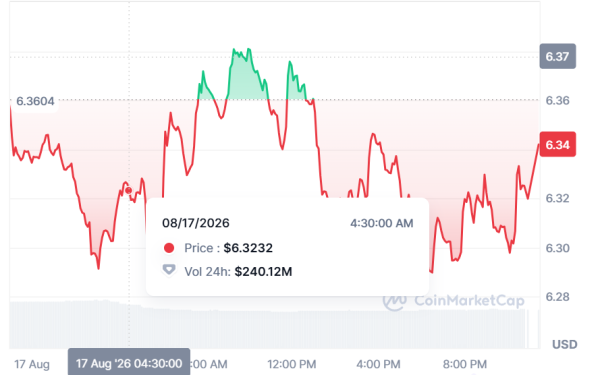The image size is (600, 375).
Task: Click the 6.30 axis price label
Action: (x=558, y=248)
